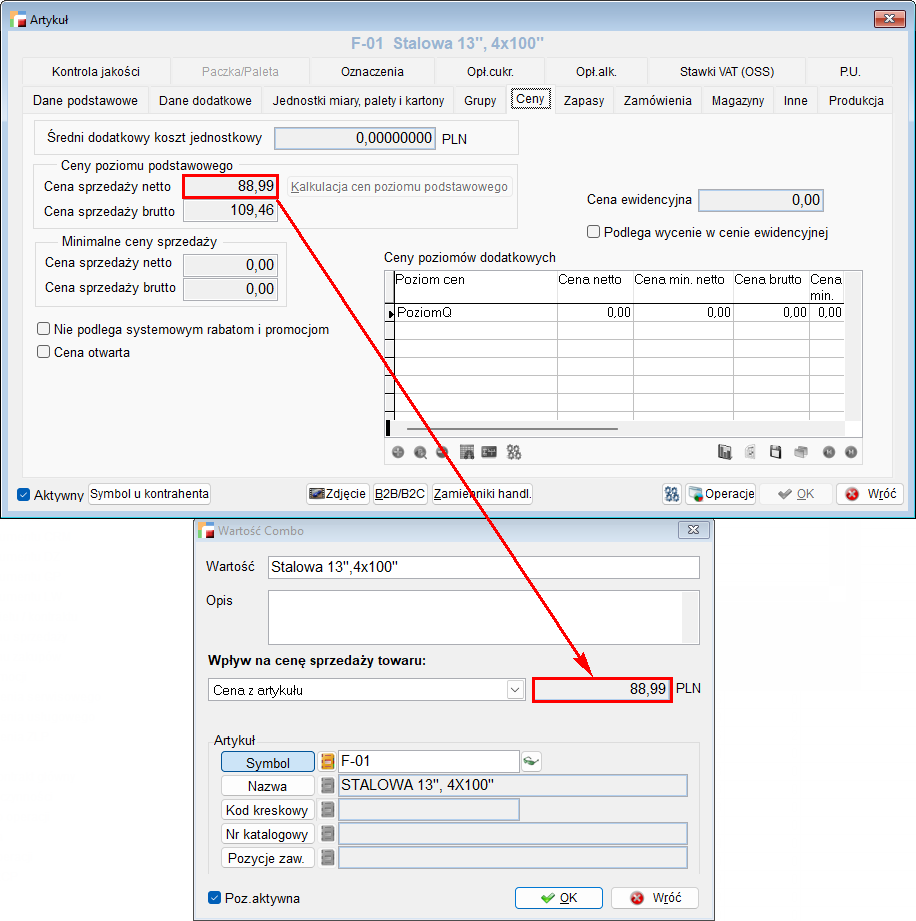916x921 pixels.
Task: Open the 'Stawki VAT (OSS)' tab
Action: (726, 72)
